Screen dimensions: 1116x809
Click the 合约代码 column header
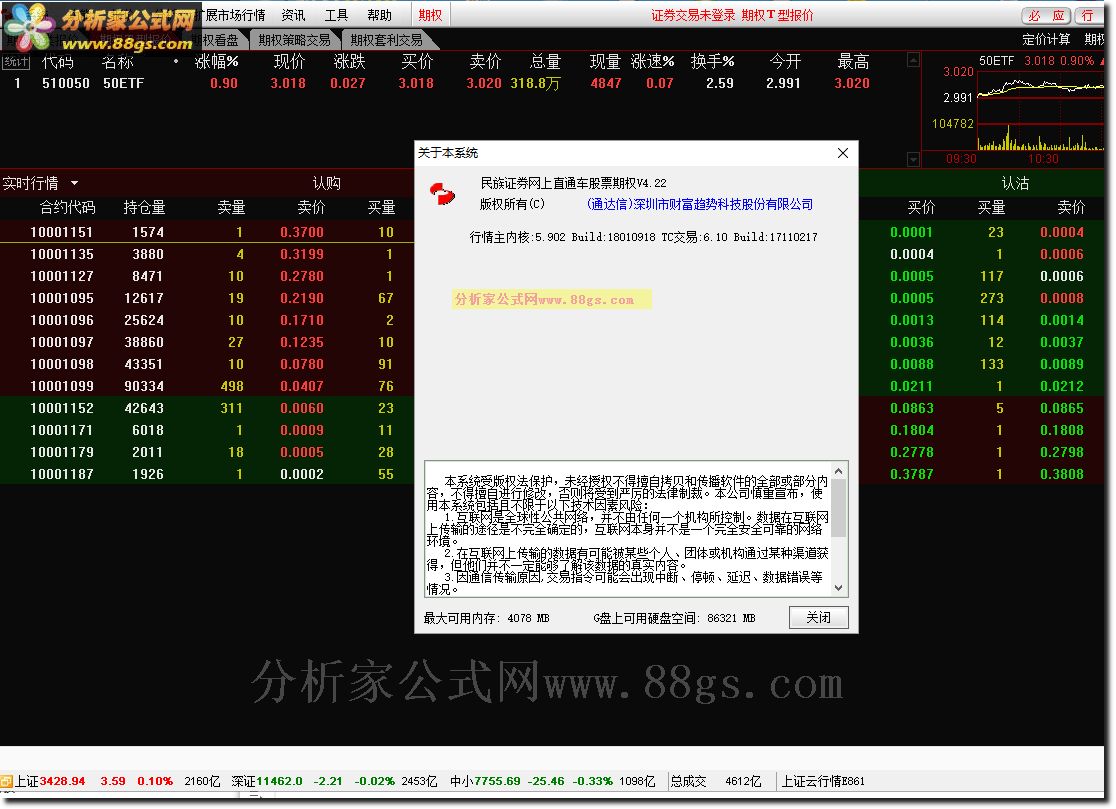click(x=67, y=207)
